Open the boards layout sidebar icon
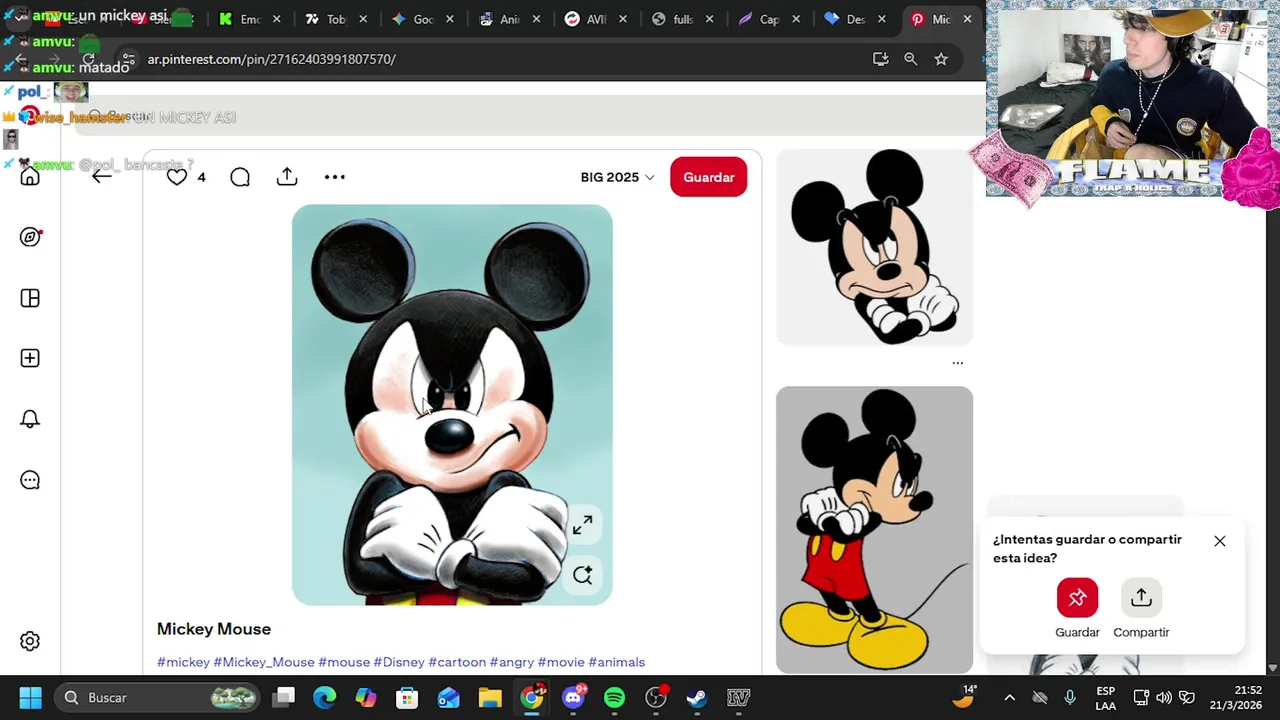The image size is (1280, 720). click(x=30, y=298)
